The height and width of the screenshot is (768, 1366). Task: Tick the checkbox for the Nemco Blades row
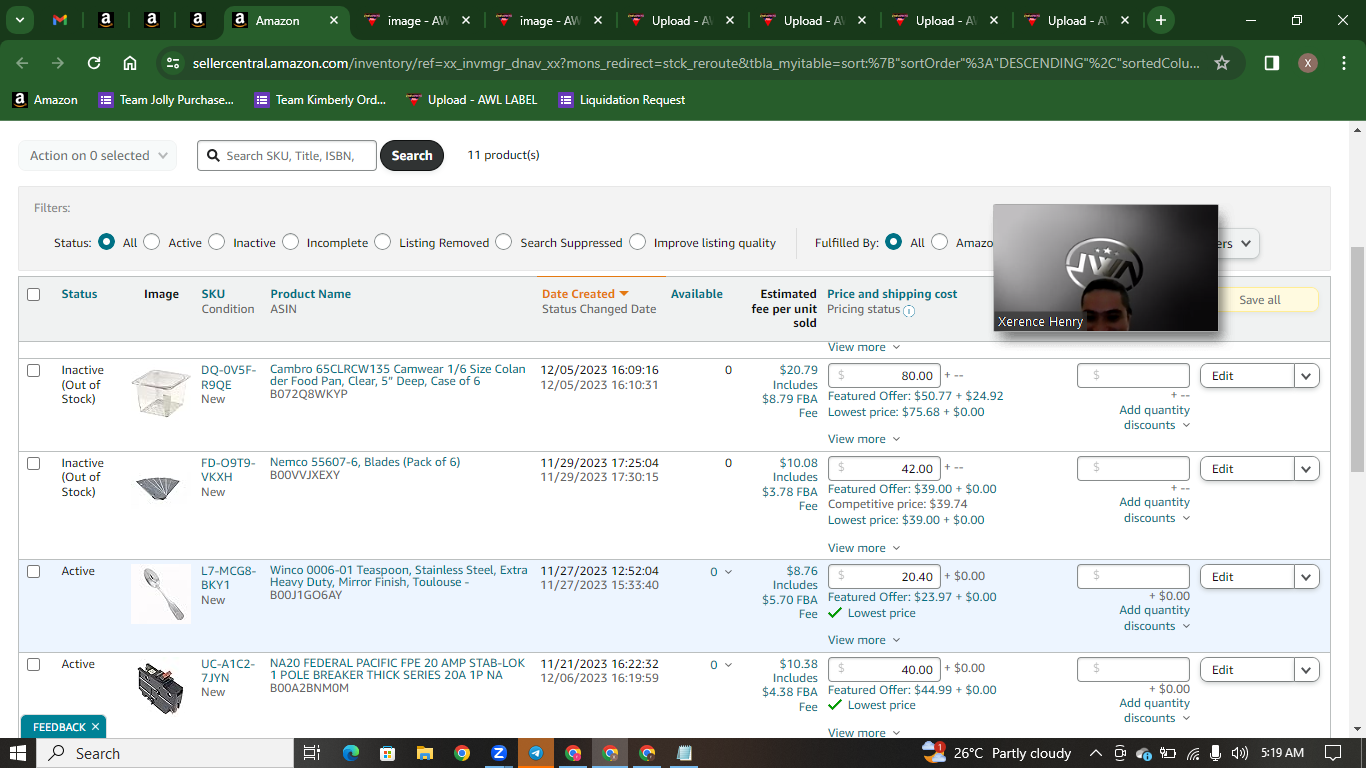click(x=34, y=463)
